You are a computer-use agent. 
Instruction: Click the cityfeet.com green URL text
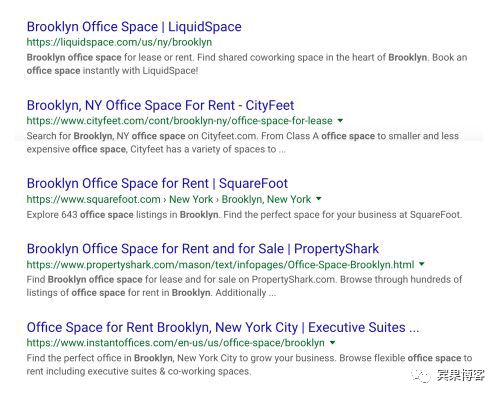point(179,120)
